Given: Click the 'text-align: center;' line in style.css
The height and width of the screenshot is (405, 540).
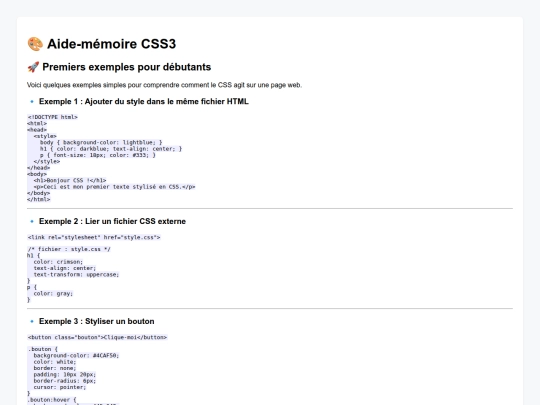Looking at the screenshot, I should (x=65, y=268).
